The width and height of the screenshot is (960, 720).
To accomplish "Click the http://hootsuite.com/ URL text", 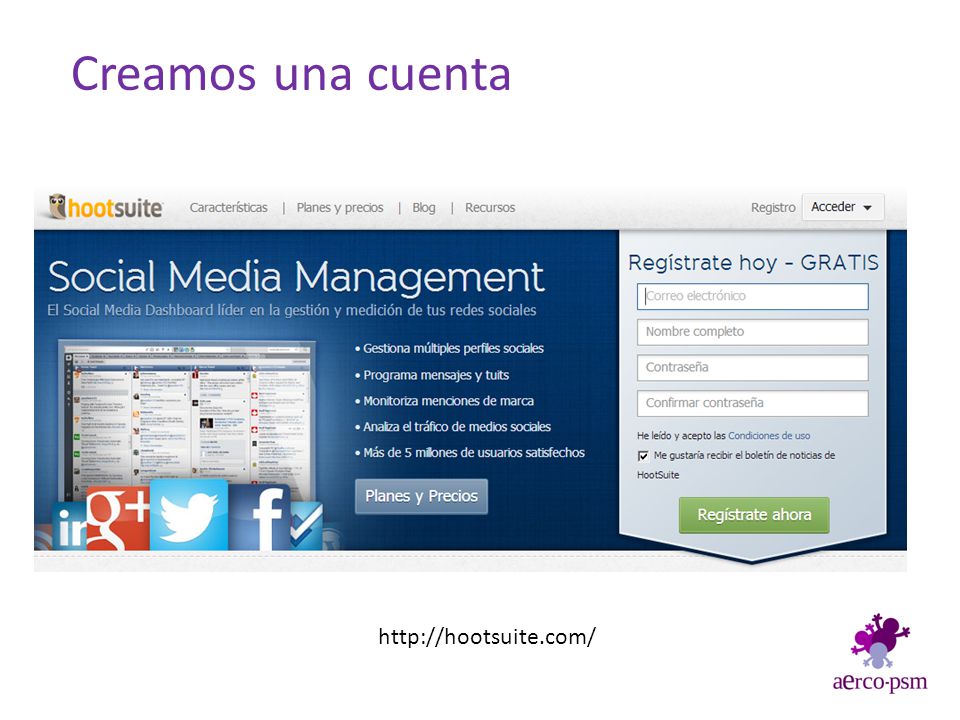I will click(x=487, y=637).
